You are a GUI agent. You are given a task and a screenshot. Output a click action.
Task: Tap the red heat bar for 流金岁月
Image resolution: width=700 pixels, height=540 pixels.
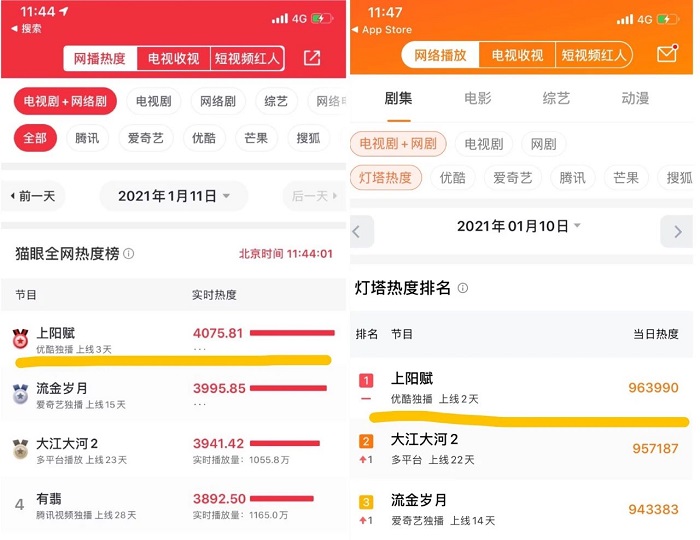tap(288, 388)
